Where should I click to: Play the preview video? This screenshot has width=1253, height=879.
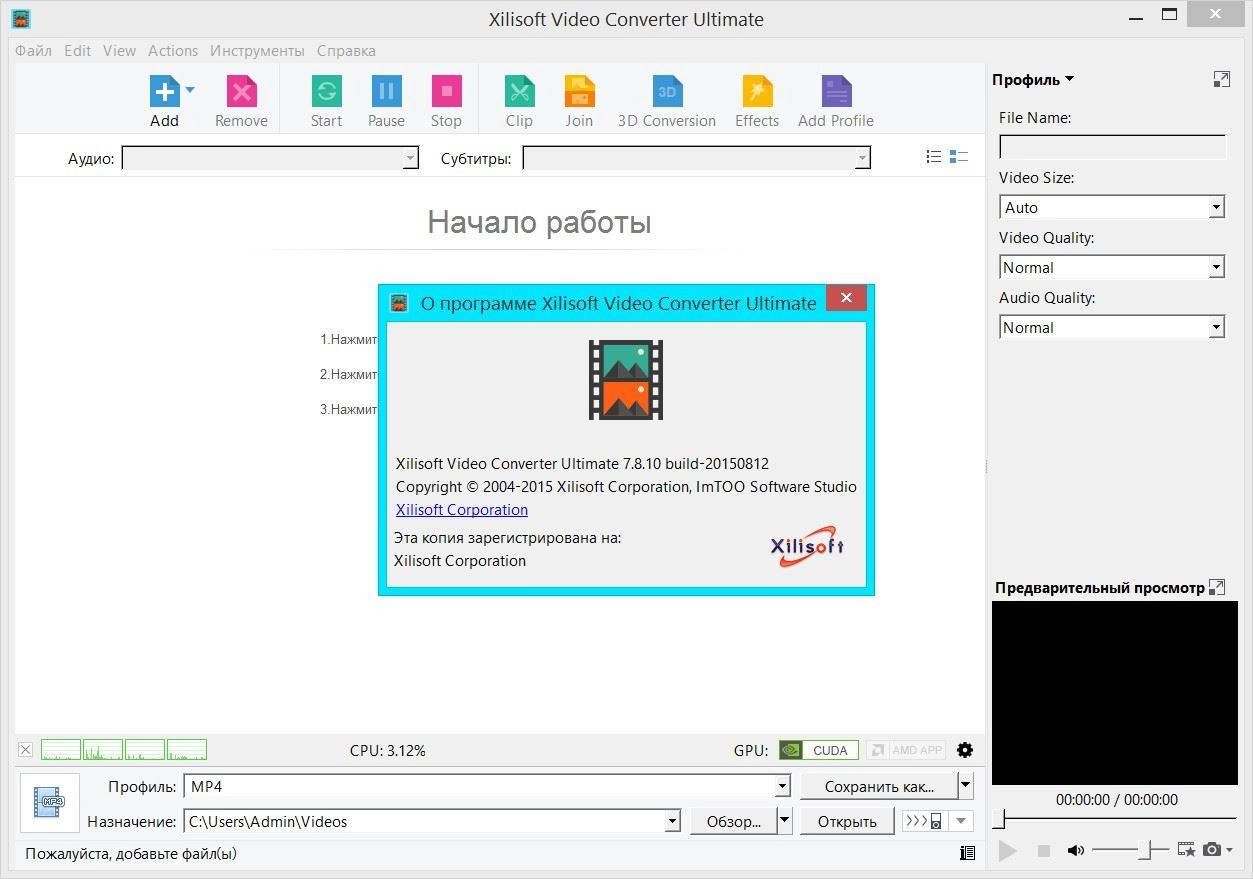tap(1008, 851)
